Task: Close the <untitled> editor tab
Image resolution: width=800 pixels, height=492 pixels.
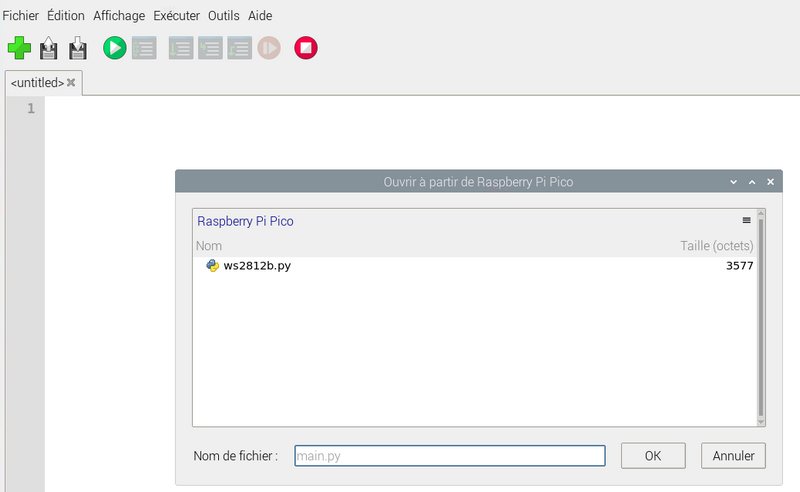Action: point(71,82)
